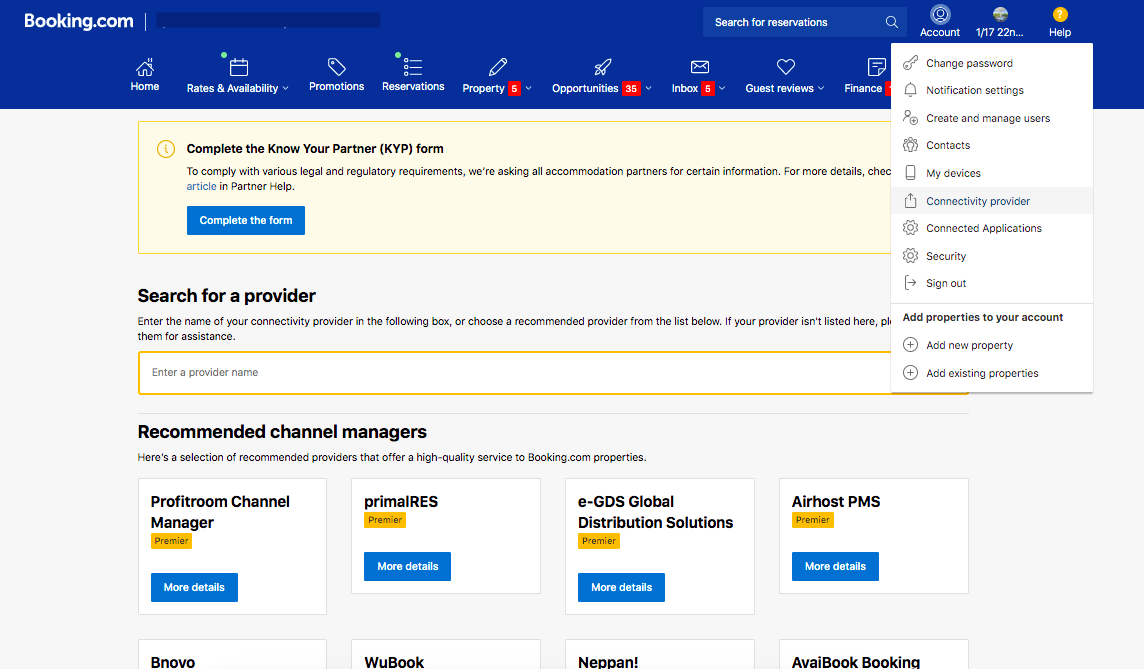The height and width of the screenshot is (669, 1144).
Task: Click the Account profile icon
Action: (x=940, y=14)
